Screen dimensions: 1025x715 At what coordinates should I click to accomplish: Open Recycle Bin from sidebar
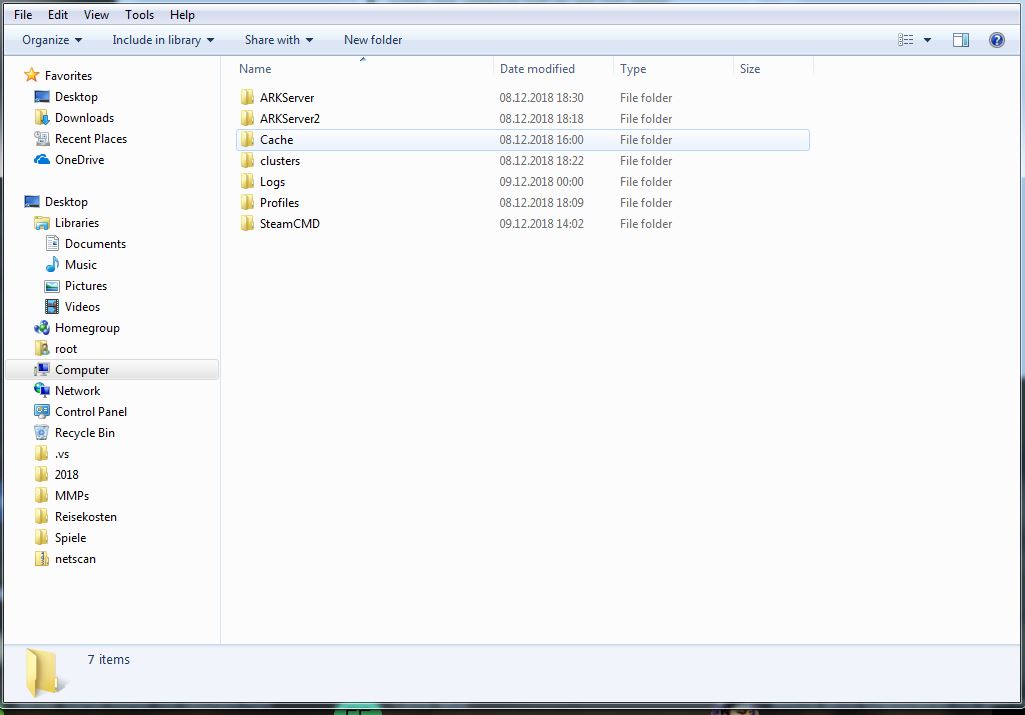[x=84, y=433]
